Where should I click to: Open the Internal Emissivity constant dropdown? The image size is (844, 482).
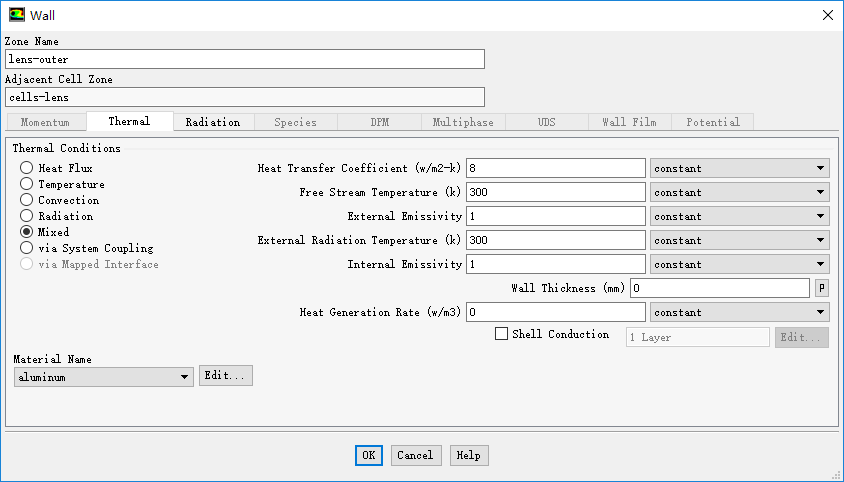click(739, 264)
